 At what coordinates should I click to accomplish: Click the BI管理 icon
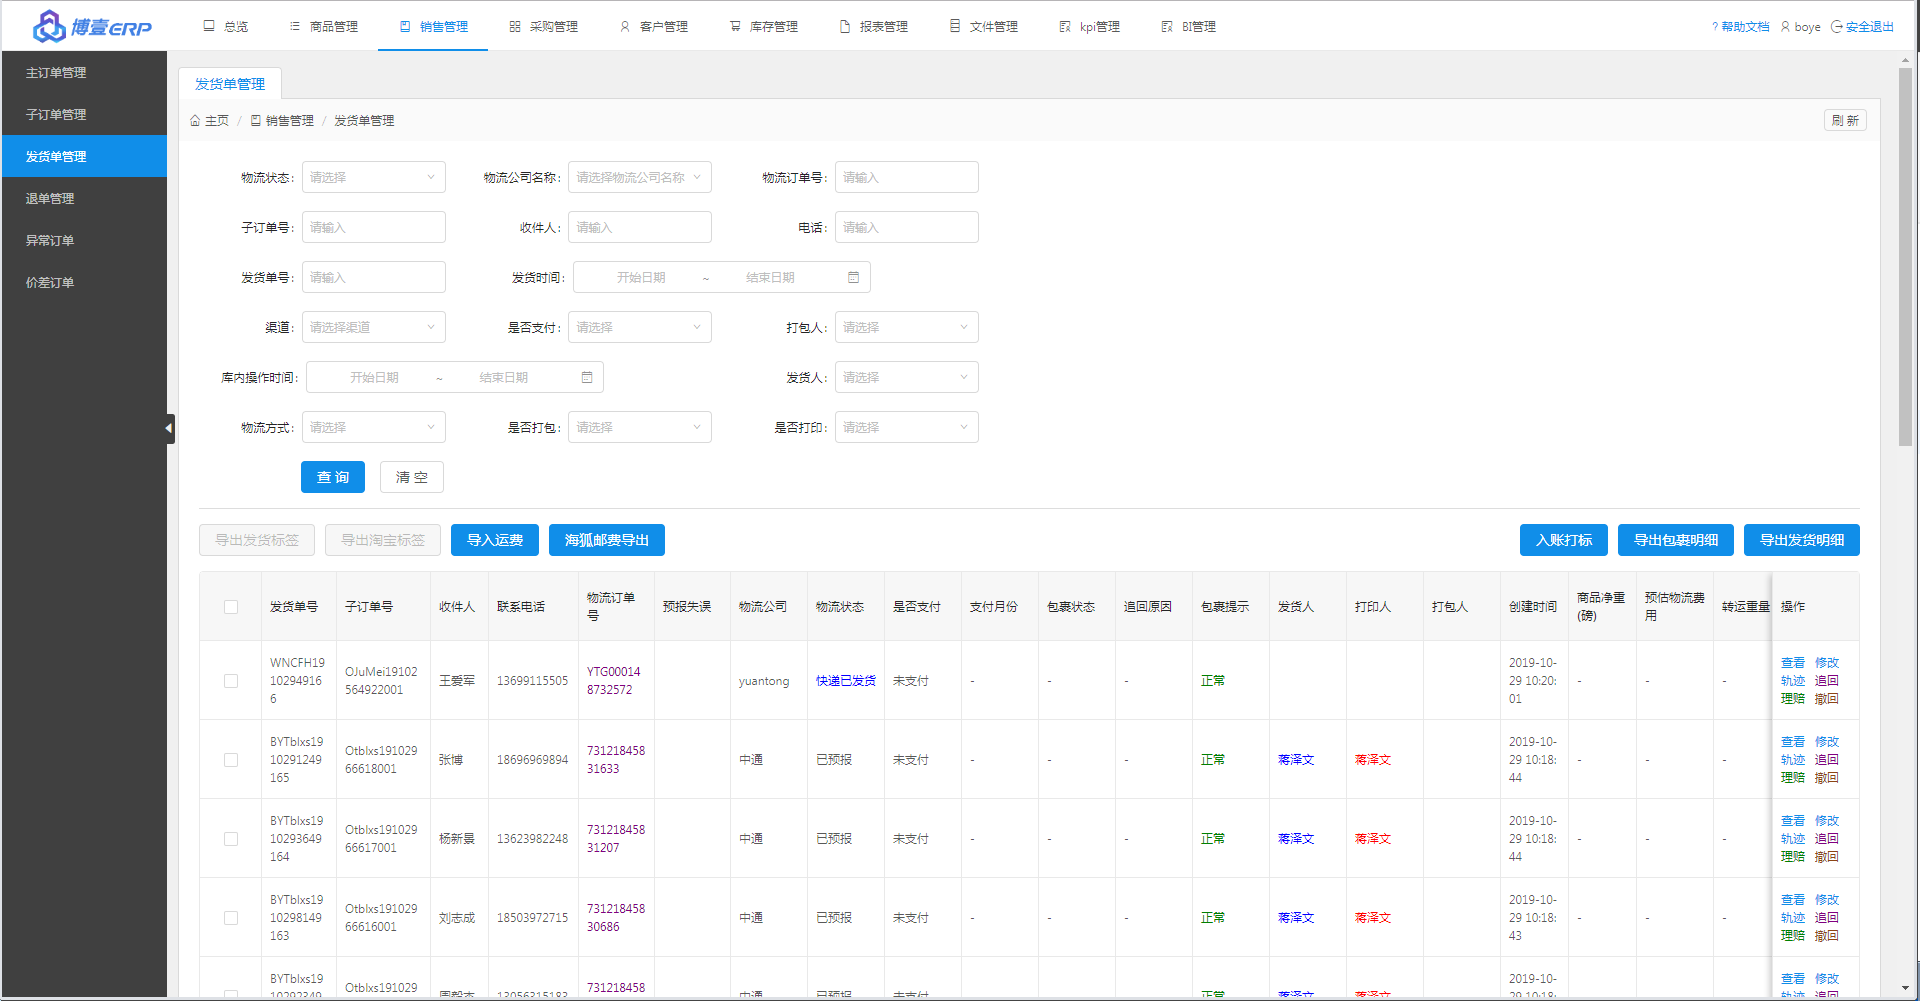coord(1167,27)
